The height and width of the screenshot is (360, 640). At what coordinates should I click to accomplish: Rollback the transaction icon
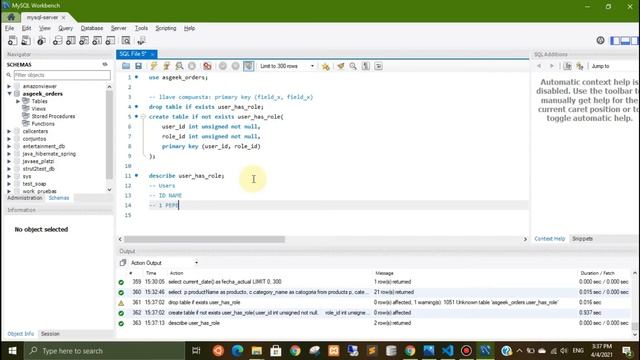[x=236, y=66]
